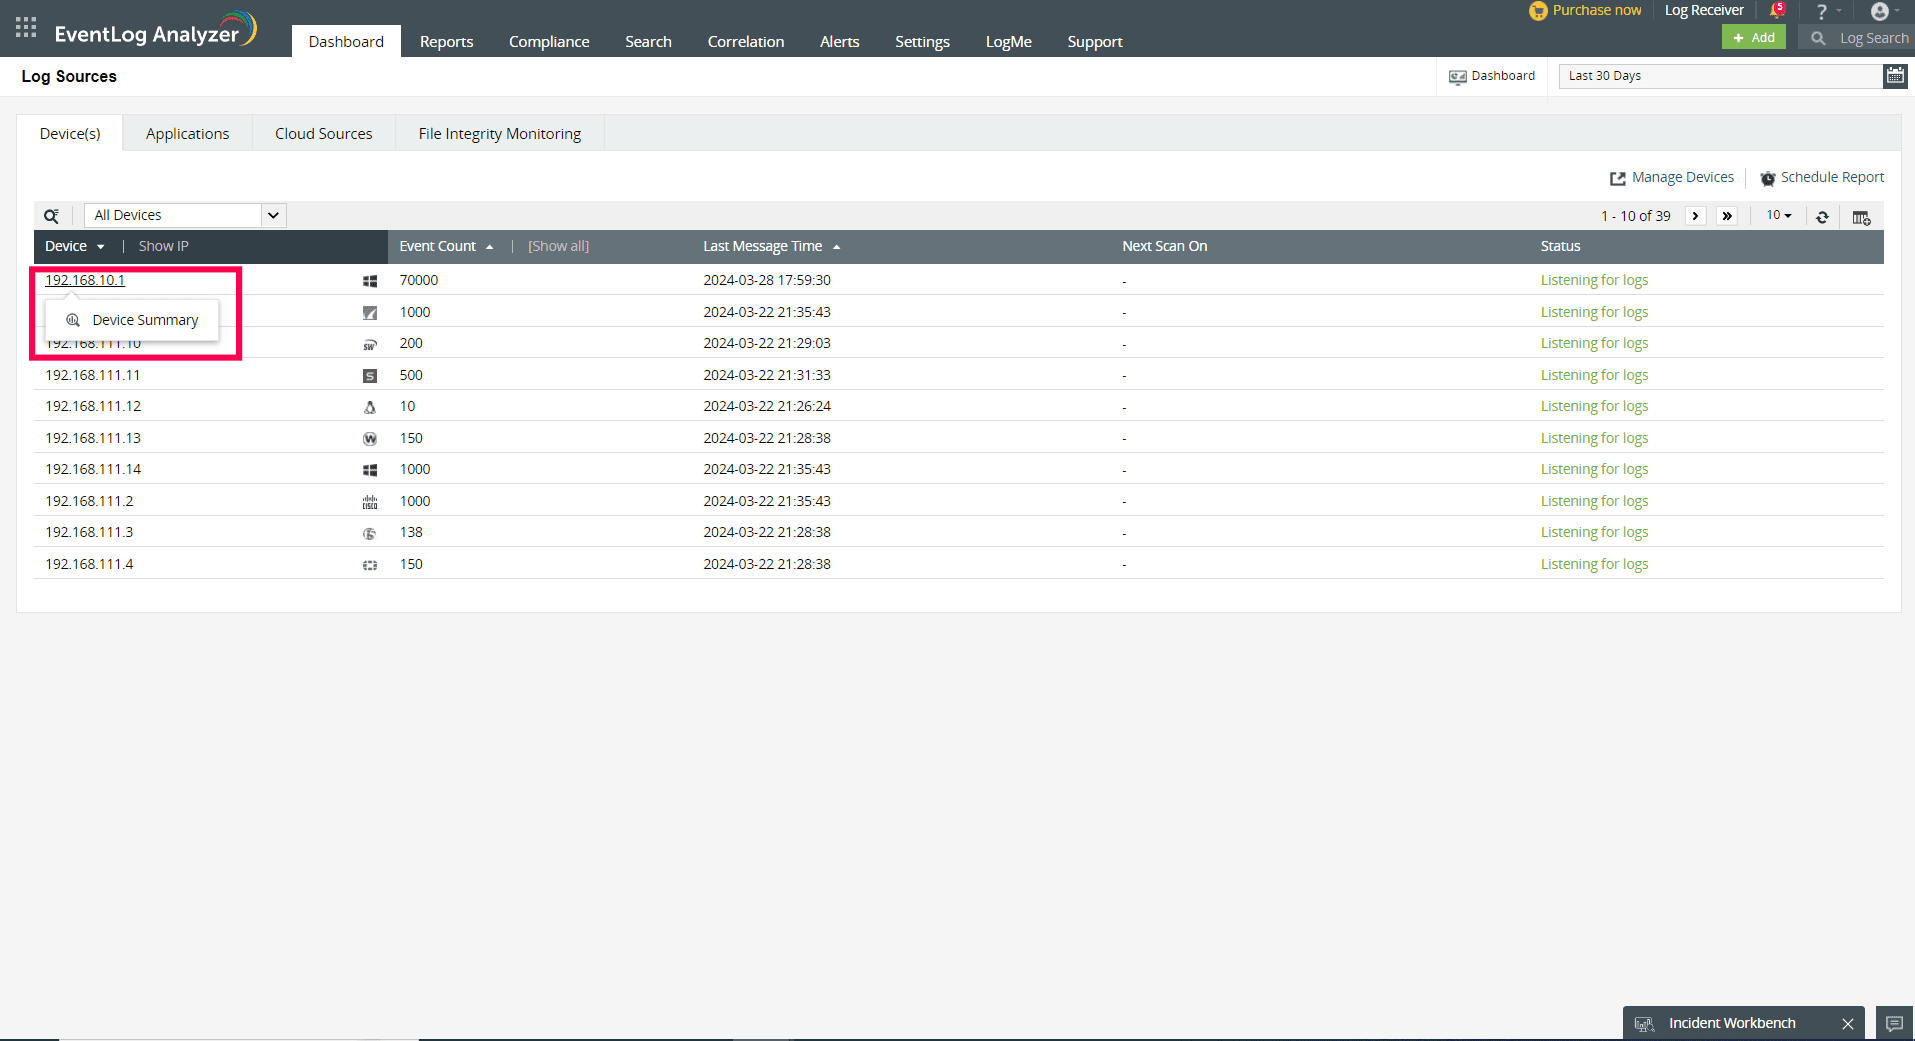
Task: Open File Integrity Monitoring tab
Action: [x=500, y=133]
